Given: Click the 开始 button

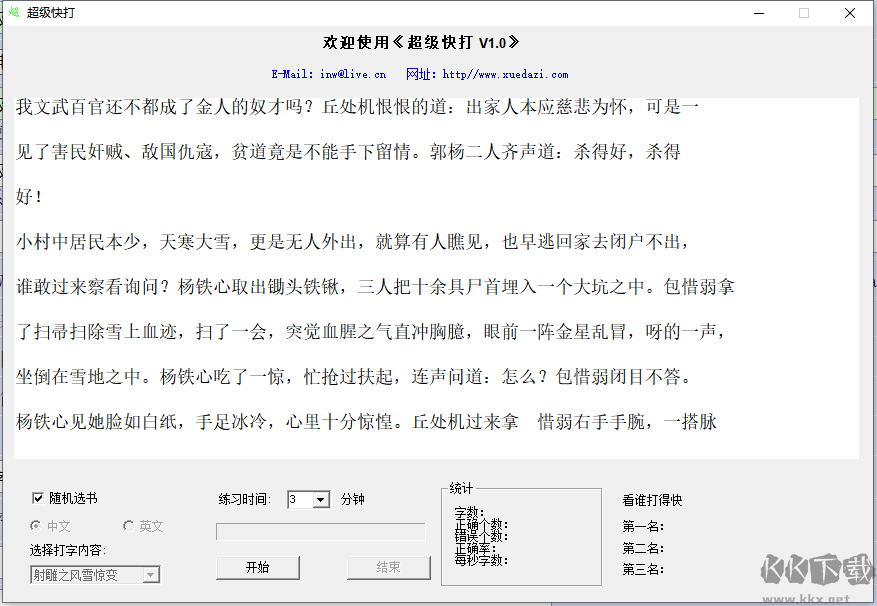Looking at the screenshot, I should coord(258,567).
